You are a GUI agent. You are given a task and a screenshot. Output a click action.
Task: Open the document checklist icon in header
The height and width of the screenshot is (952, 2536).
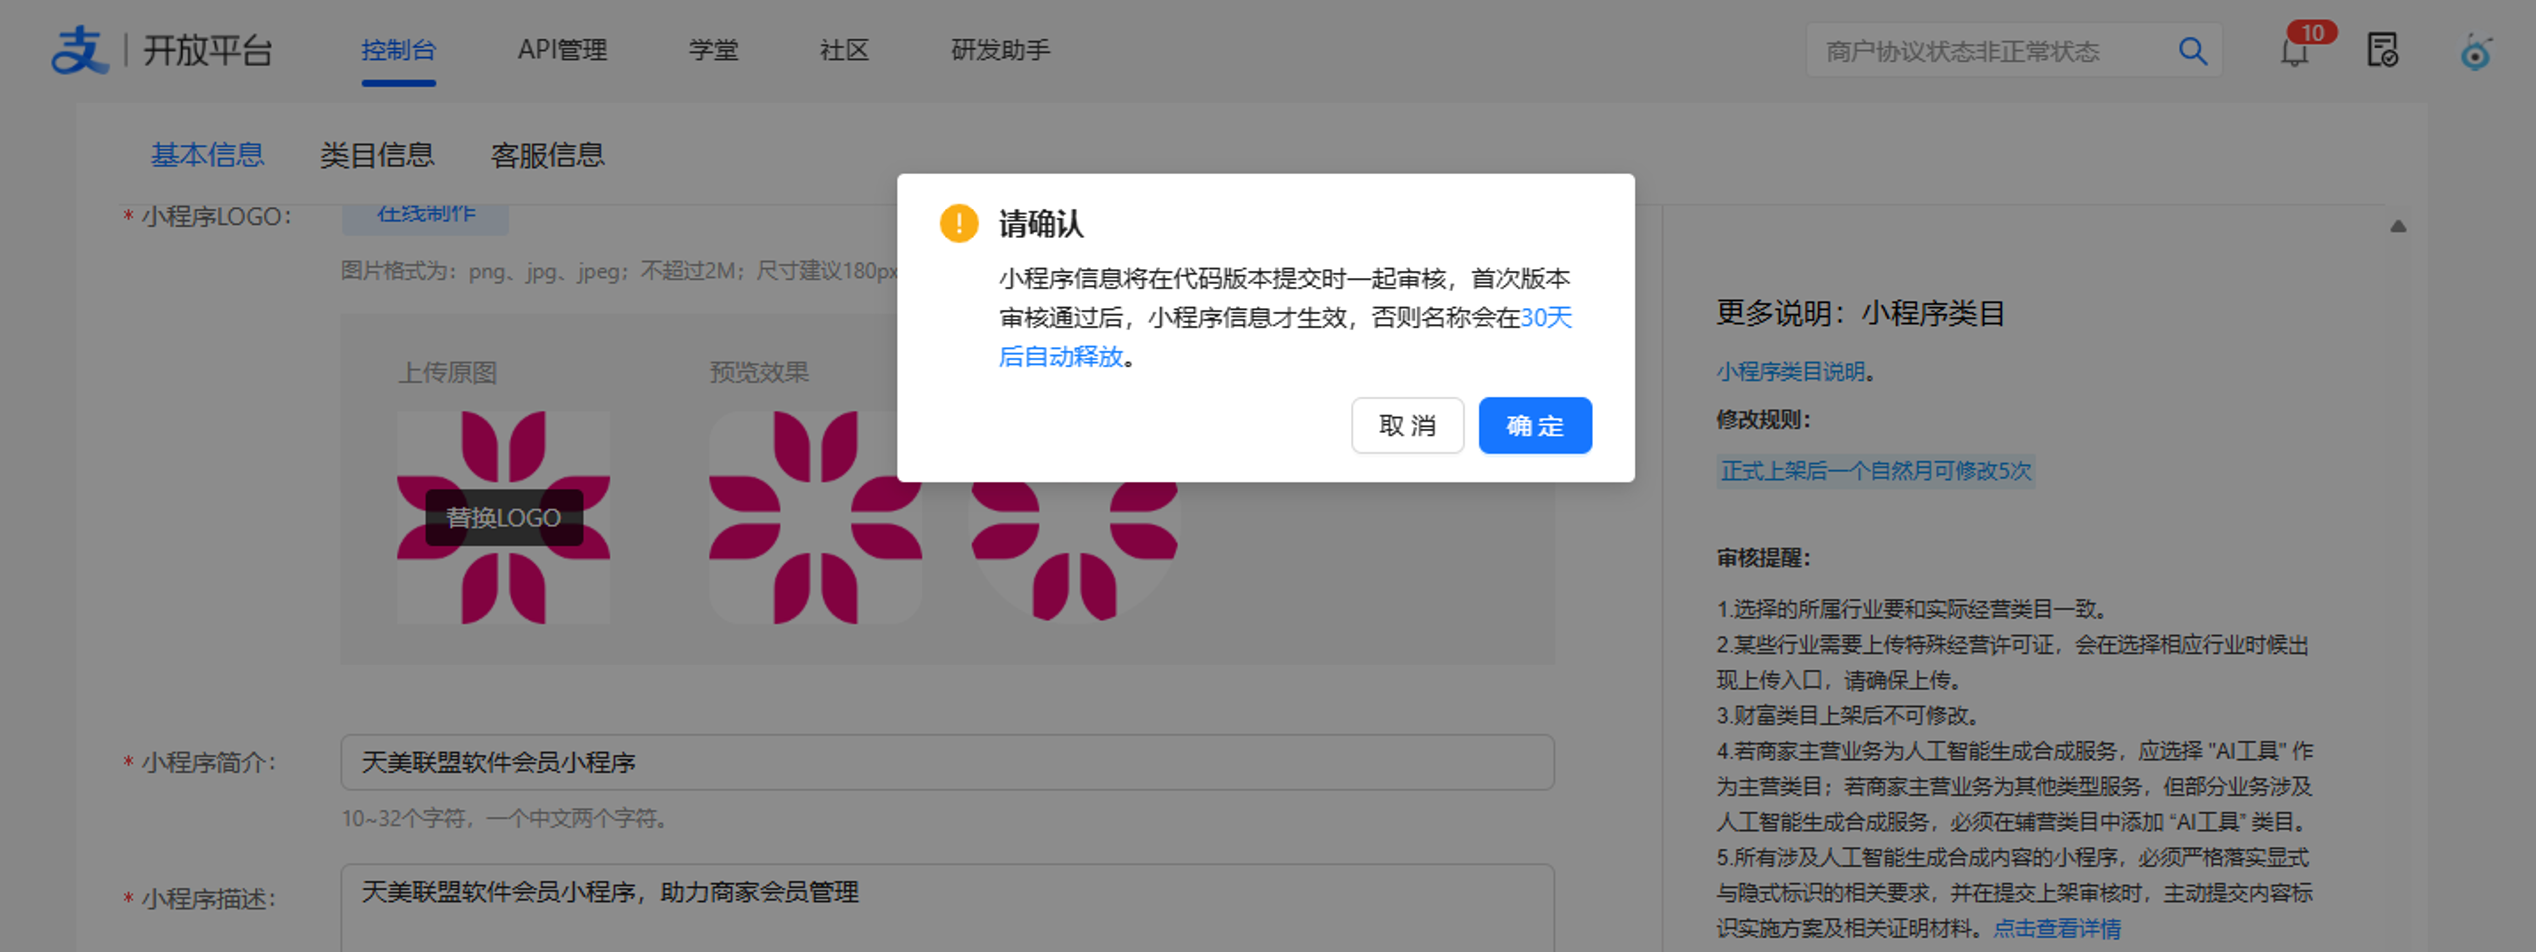point(2382,50)
